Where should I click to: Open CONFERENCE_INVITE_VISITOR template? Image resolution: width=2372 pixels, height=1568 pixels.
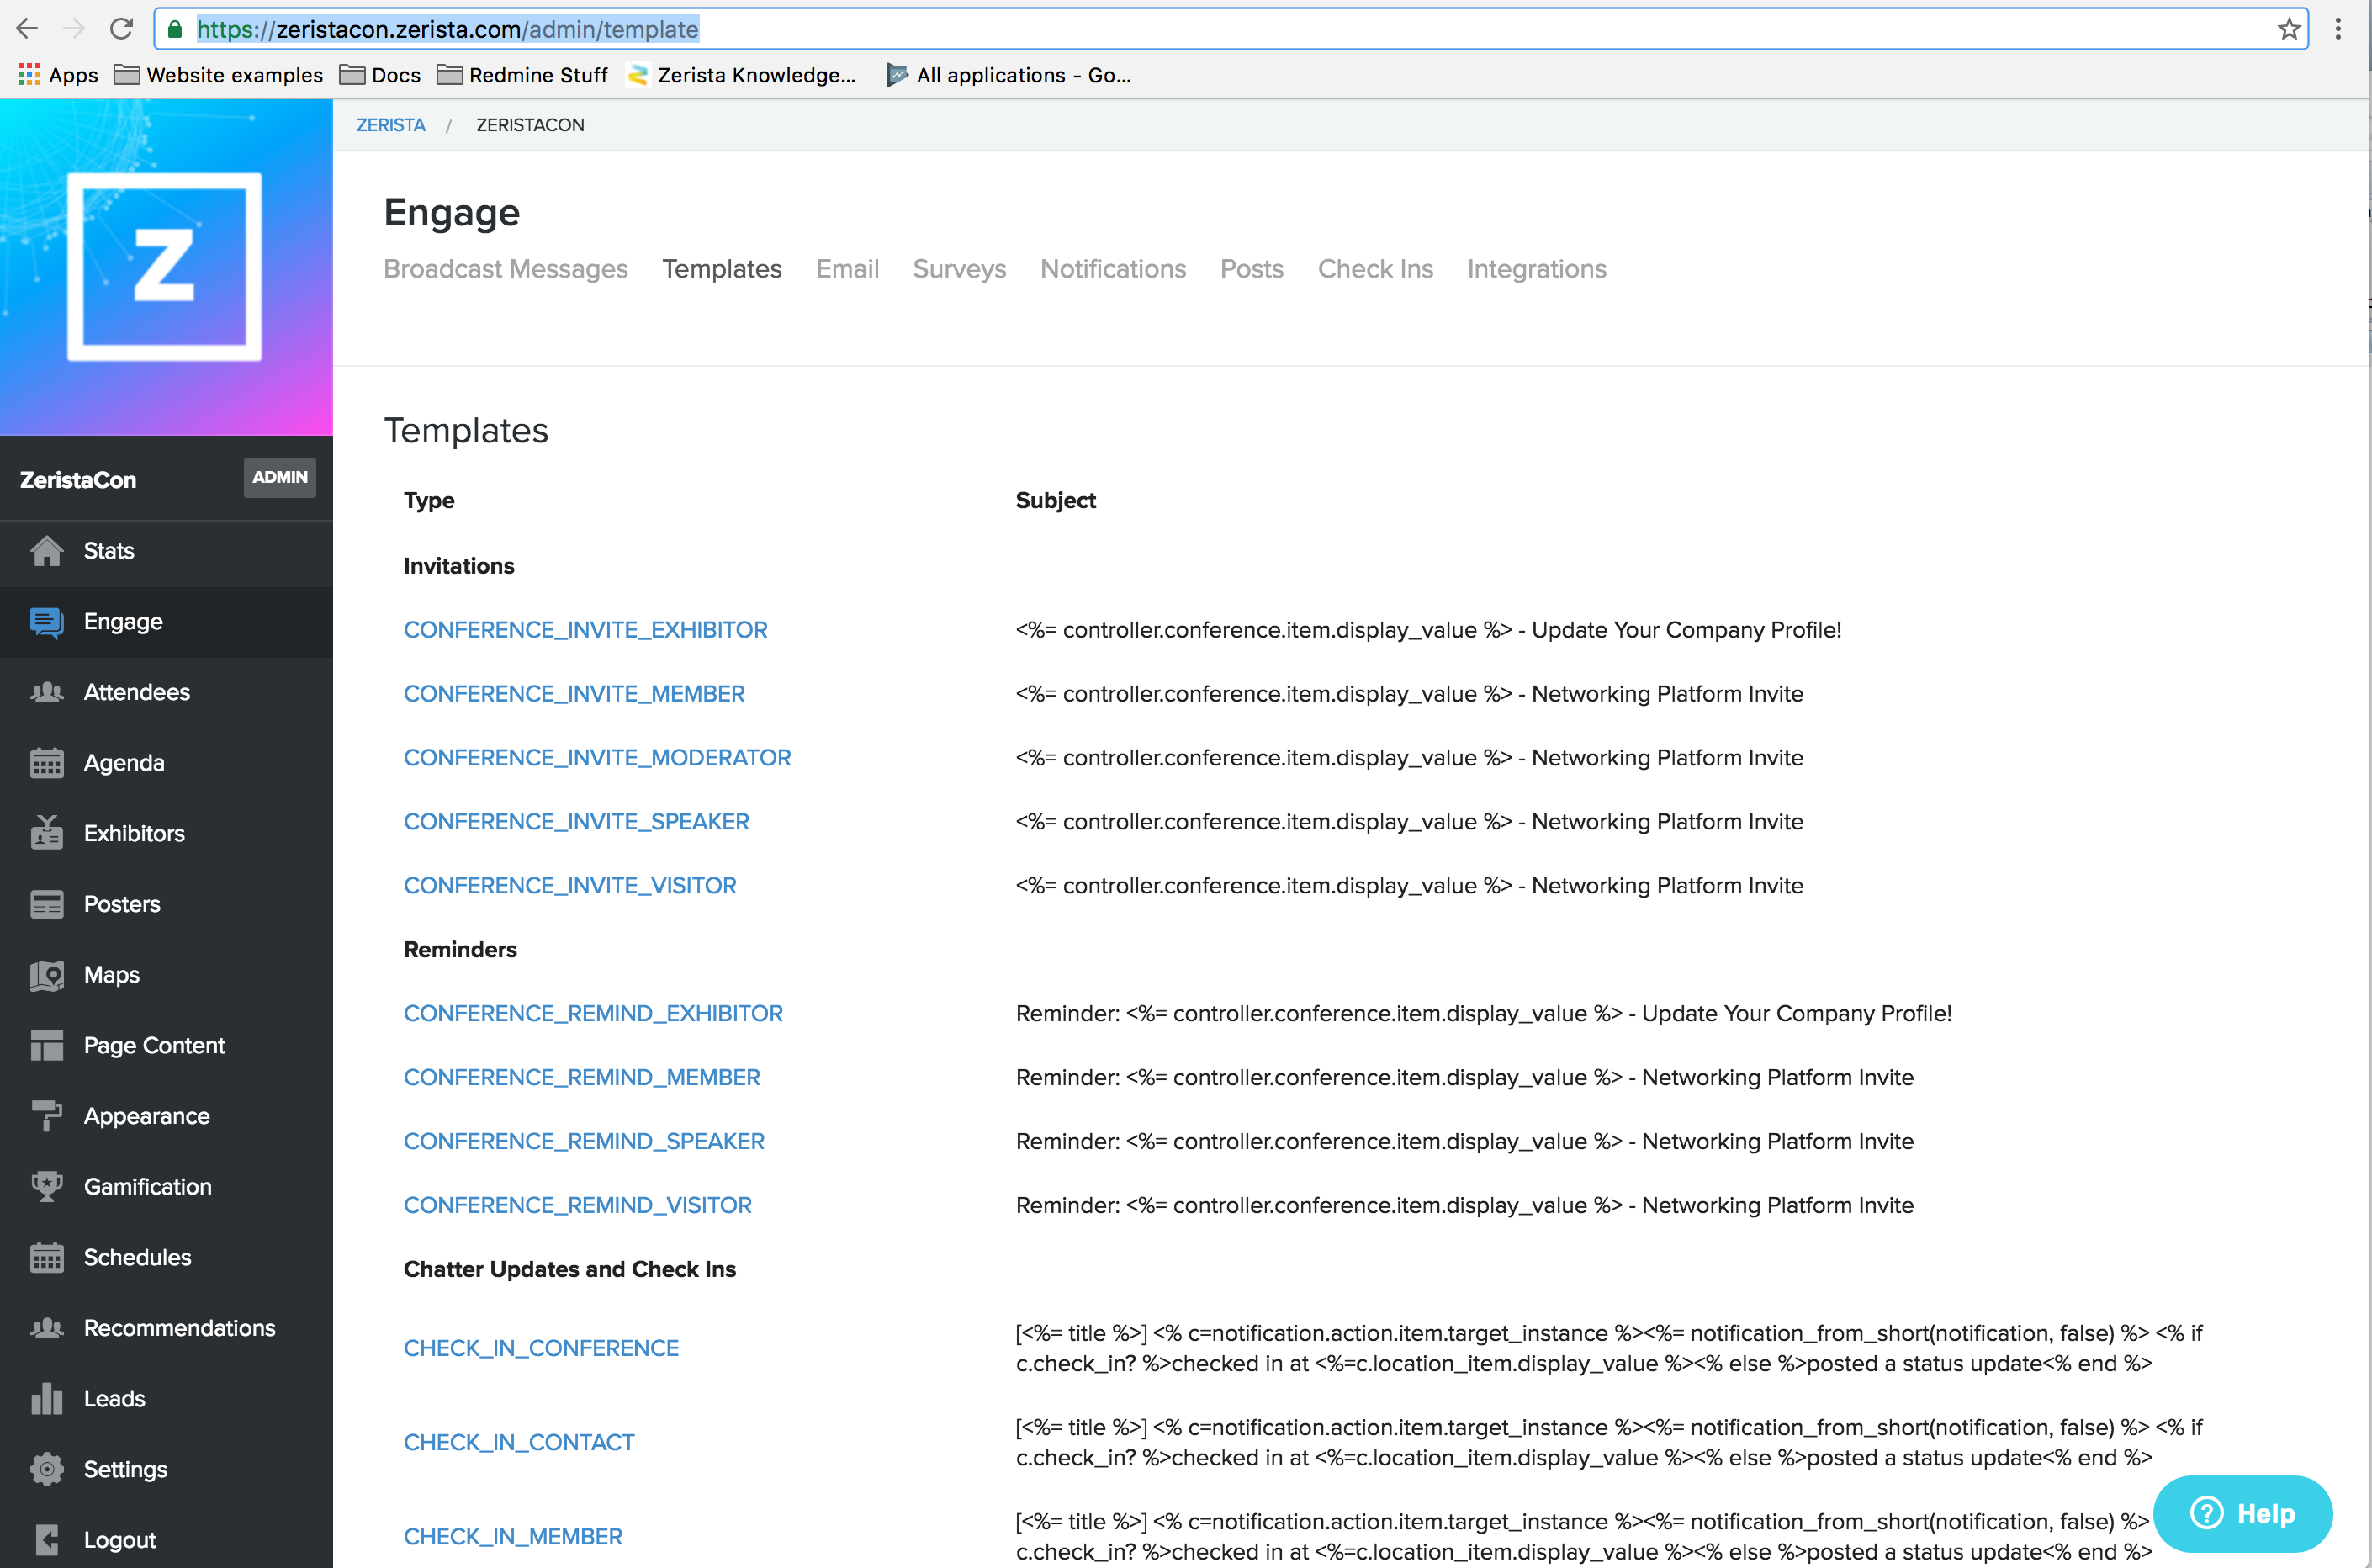click(x=570, y=886)
